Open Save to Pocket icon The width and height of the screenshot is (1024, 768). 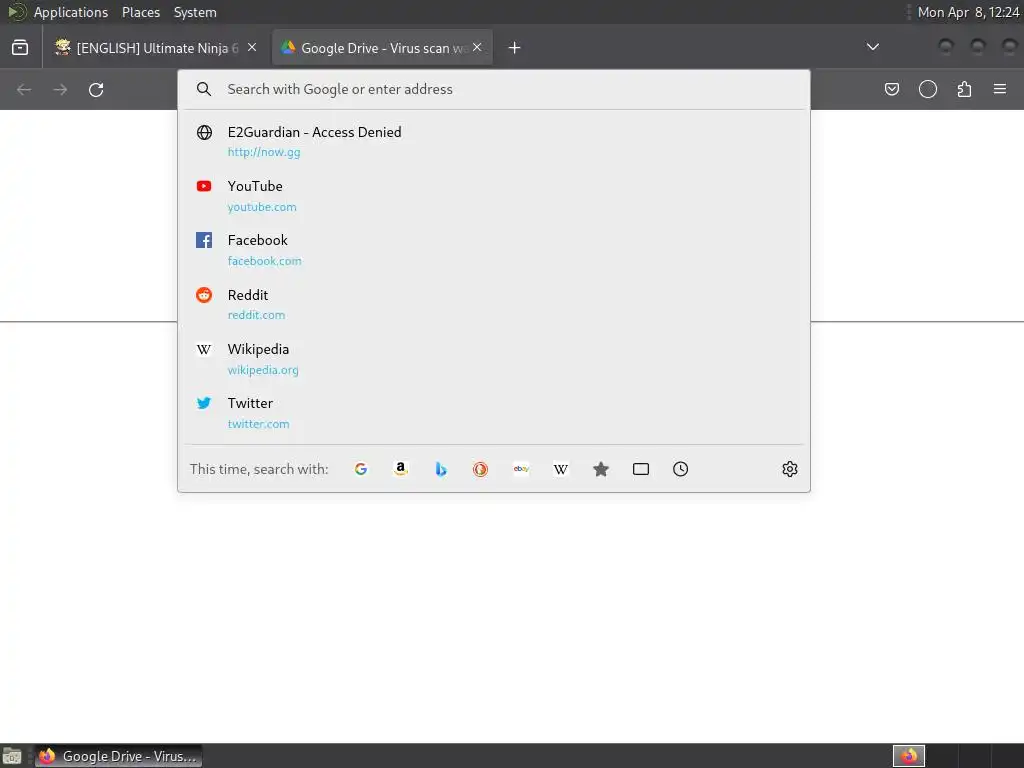(891, 89)
